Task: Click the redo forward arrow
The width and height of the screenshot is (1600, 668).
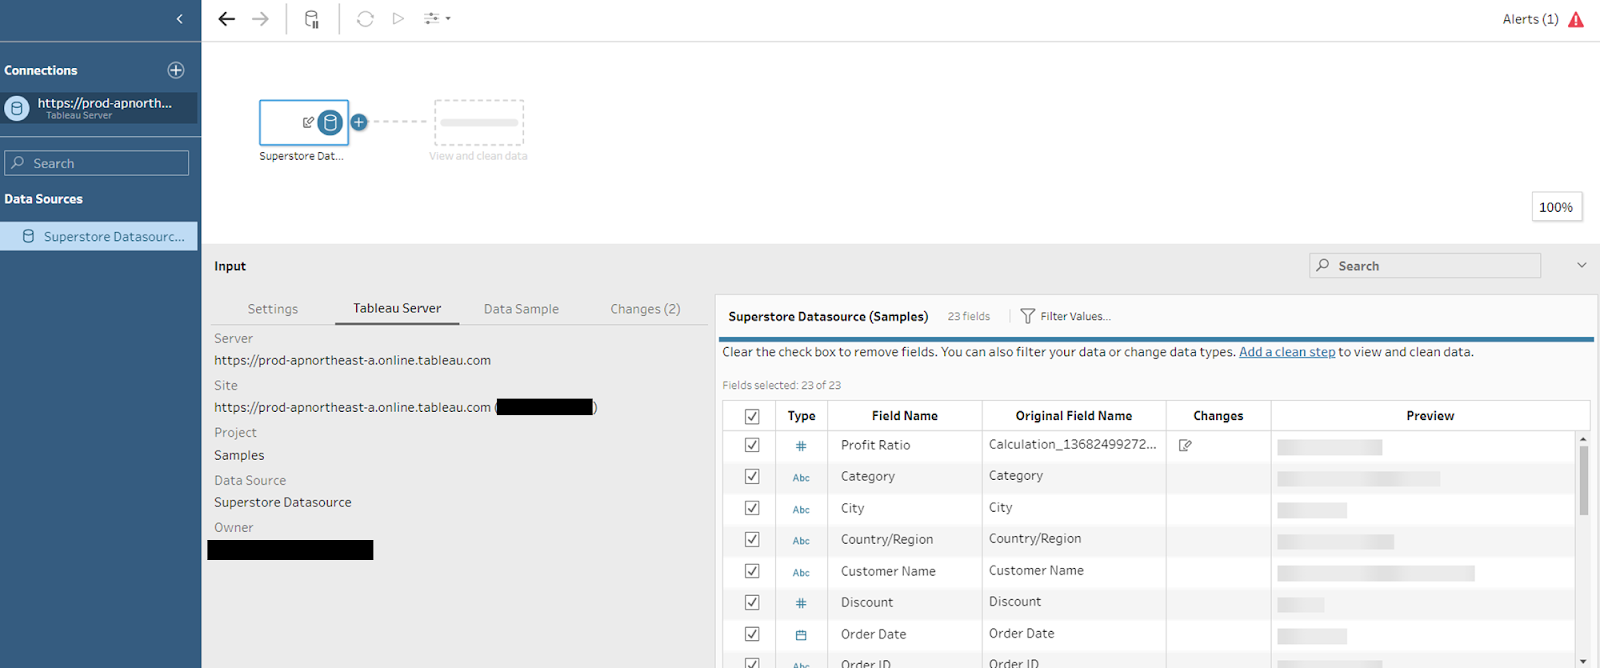Action: click(x=260, y=19)
